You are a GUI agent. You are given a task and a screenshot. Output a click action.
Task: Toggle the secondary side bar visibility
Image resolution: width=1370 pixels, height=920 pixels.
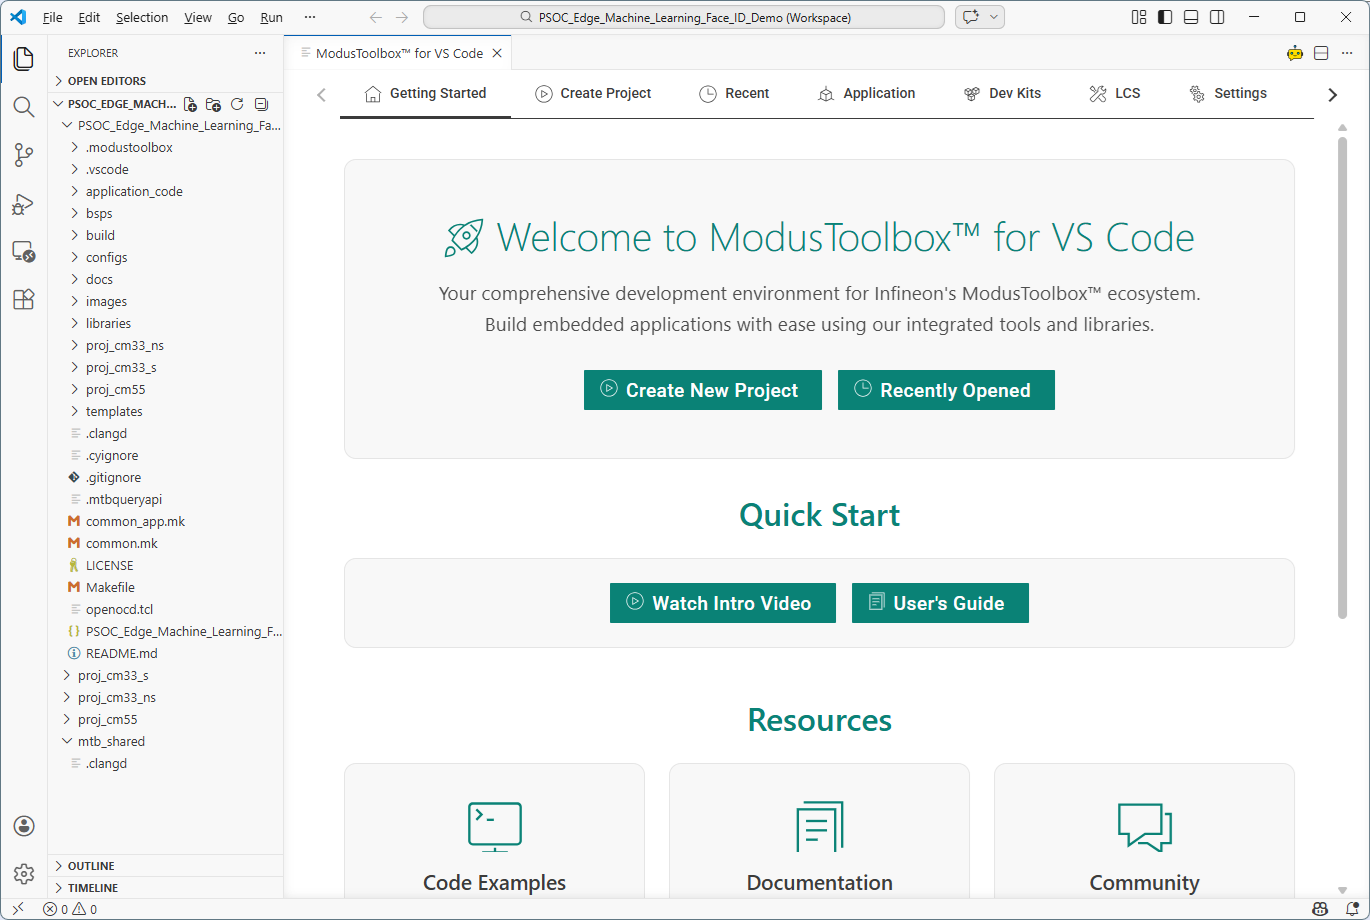(1217, 17)
